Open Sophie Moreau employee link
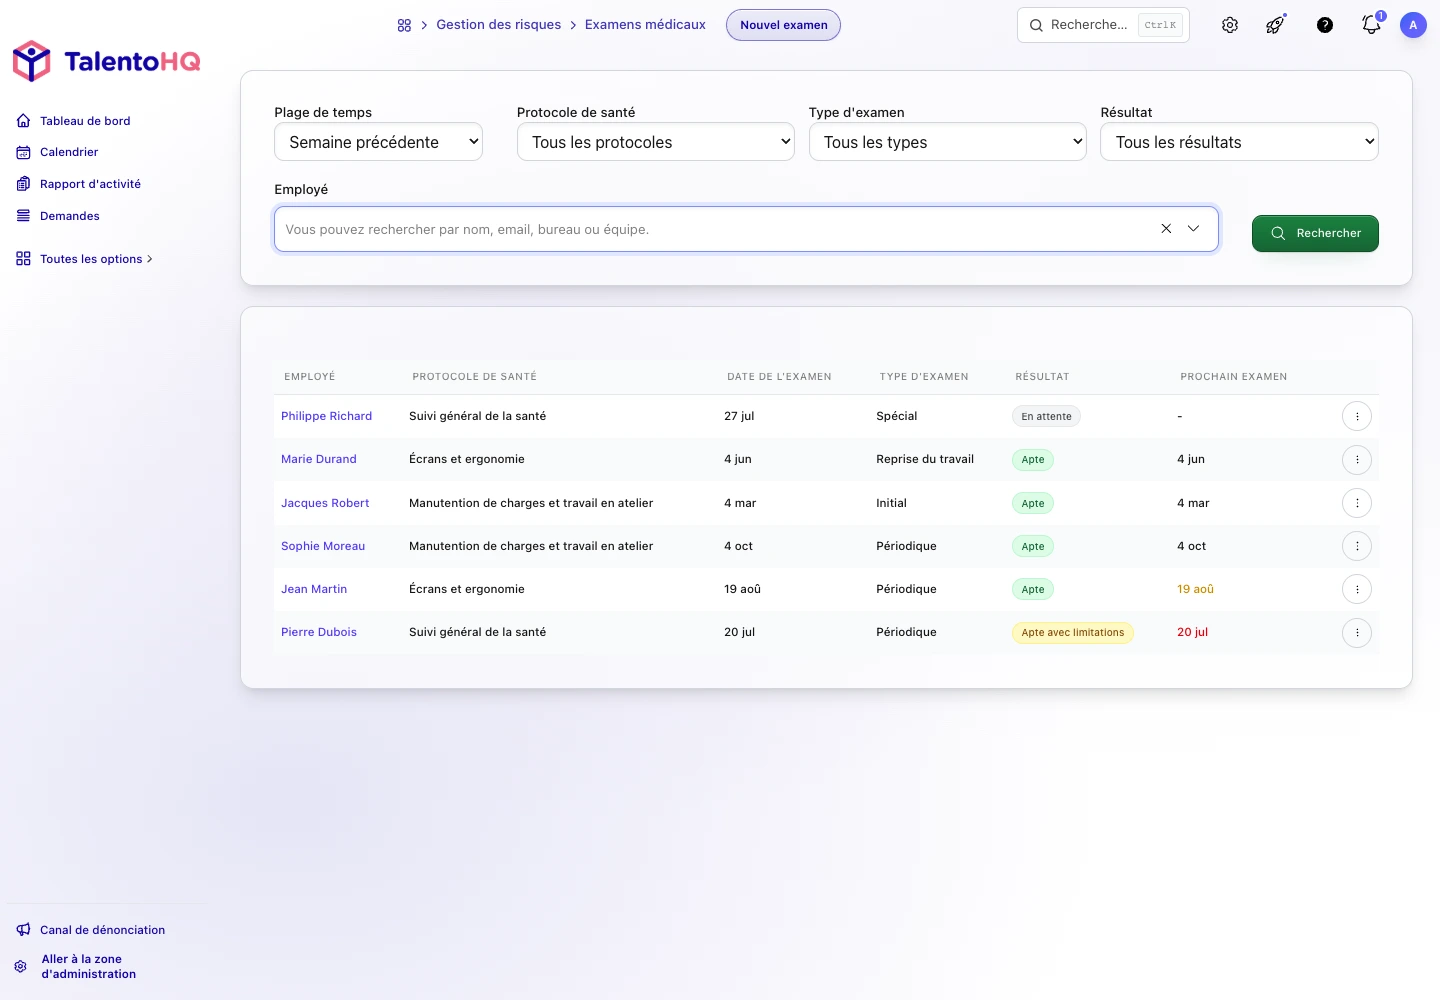1440x1000 pixels. click(323, 546)
